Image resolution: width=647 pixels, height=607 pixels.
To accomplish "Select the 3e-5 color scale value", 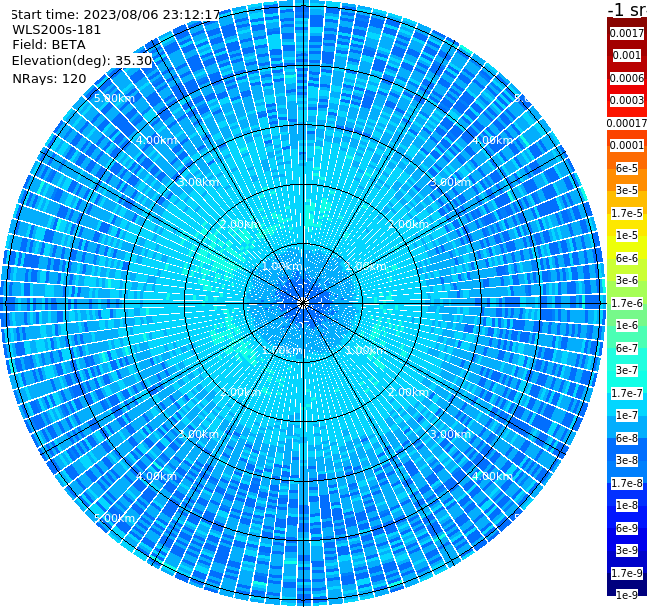I will [627, 190].
